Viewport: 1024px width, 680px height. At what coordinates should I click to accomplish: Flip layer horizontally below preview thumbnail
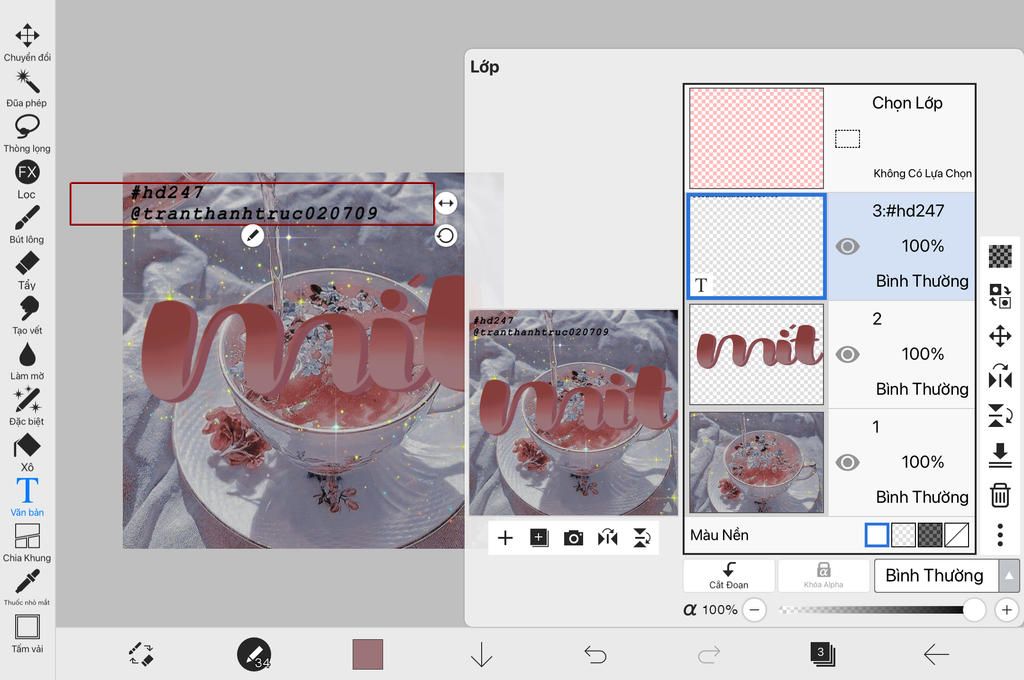coord(607,538)
